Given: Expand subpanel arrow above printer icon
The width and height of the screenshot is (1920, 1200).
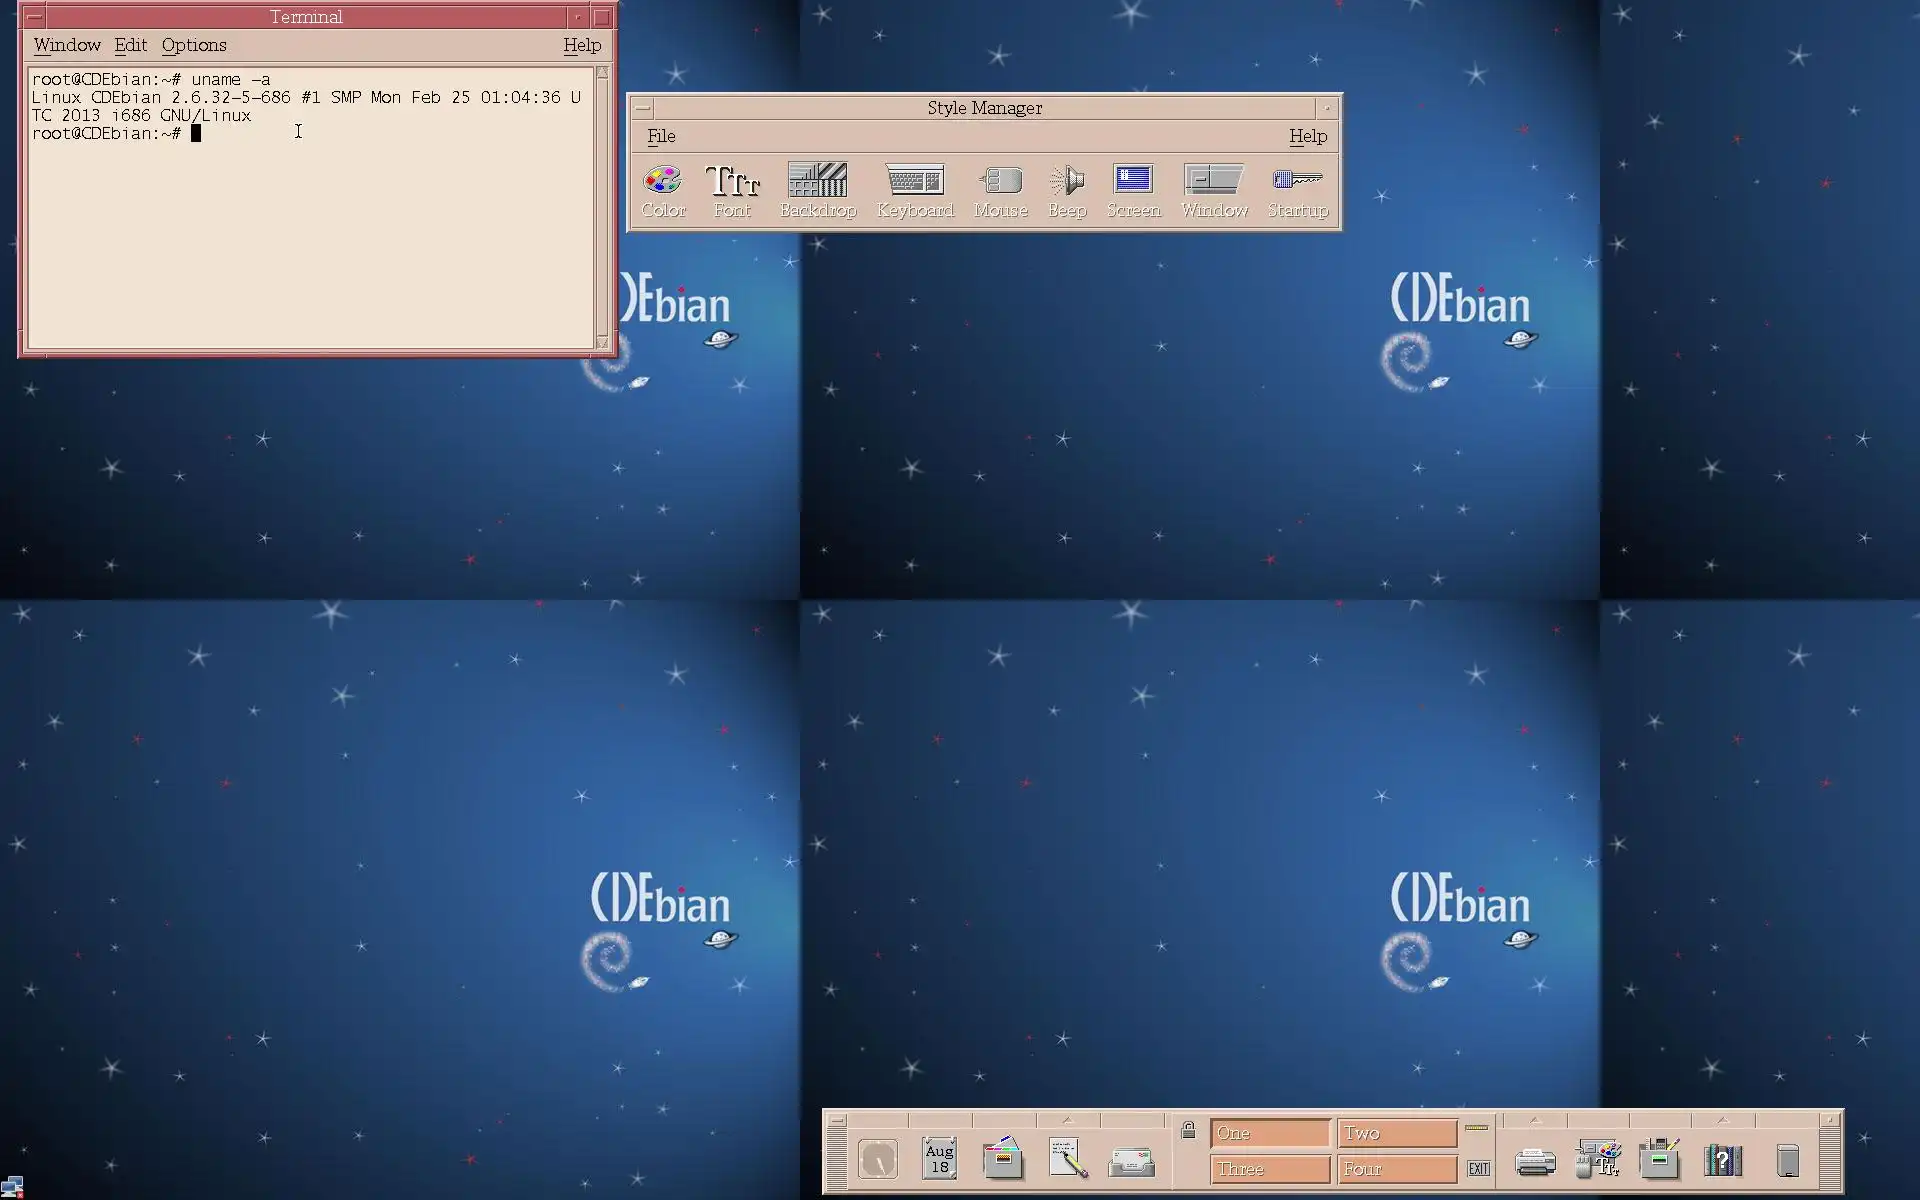Looking at the screenshot, I should pyautogui.click(x=1535, y=1120).
